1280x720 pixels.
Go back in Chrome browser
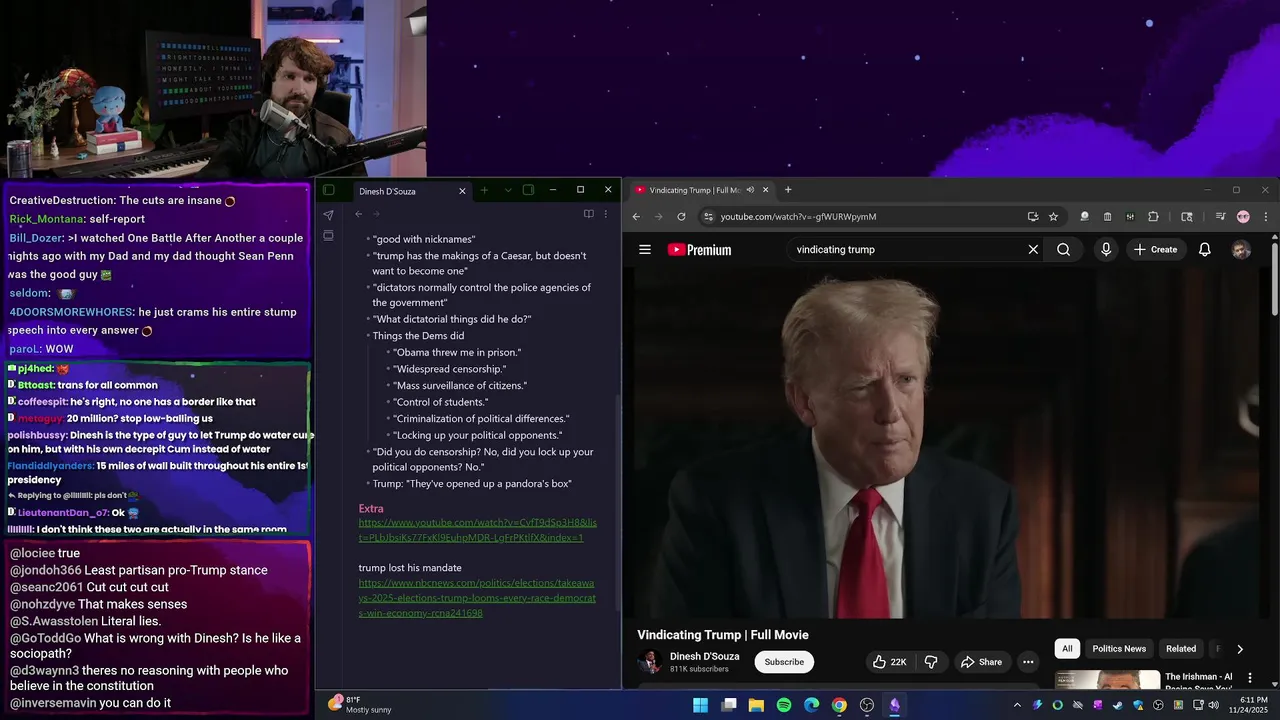(x=636, y=217)
